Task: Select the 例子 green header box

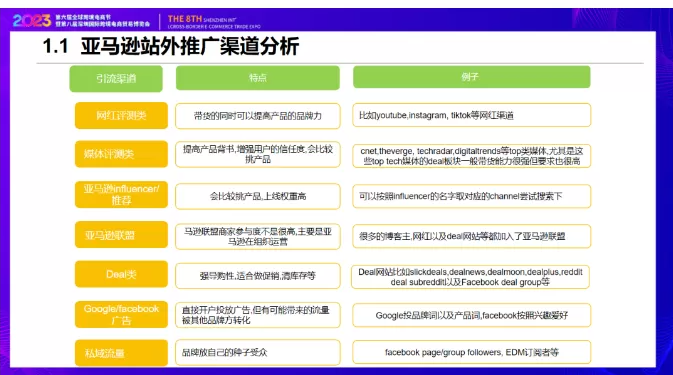Action: coord(472,77)
